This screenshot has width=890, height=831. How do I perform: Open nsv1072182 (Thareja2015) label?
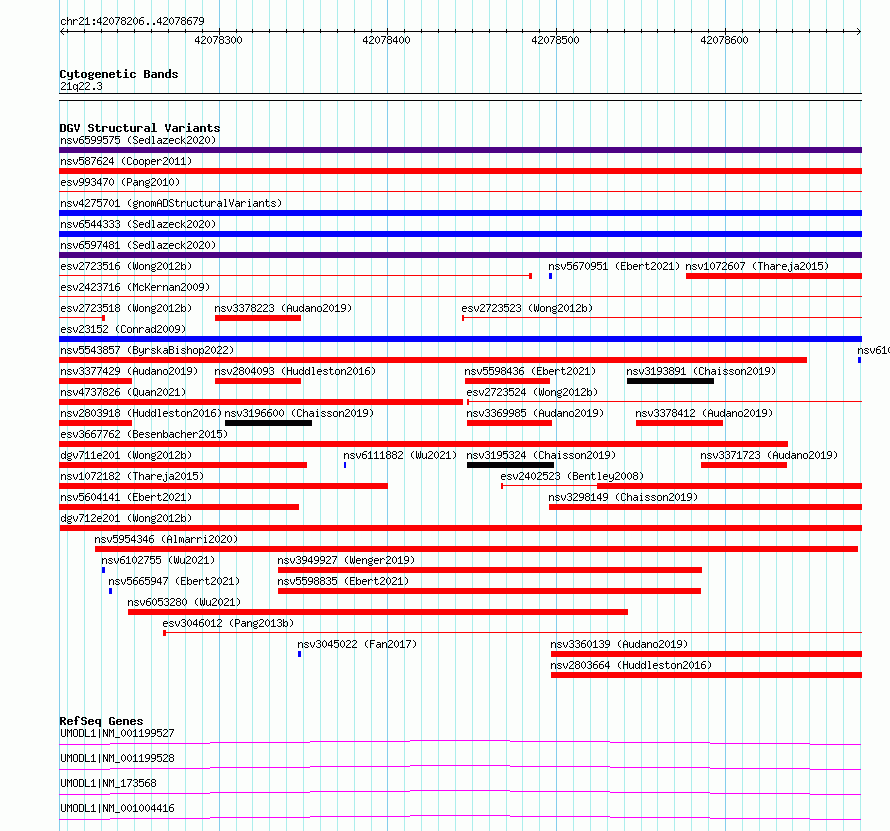coord(132,476)
